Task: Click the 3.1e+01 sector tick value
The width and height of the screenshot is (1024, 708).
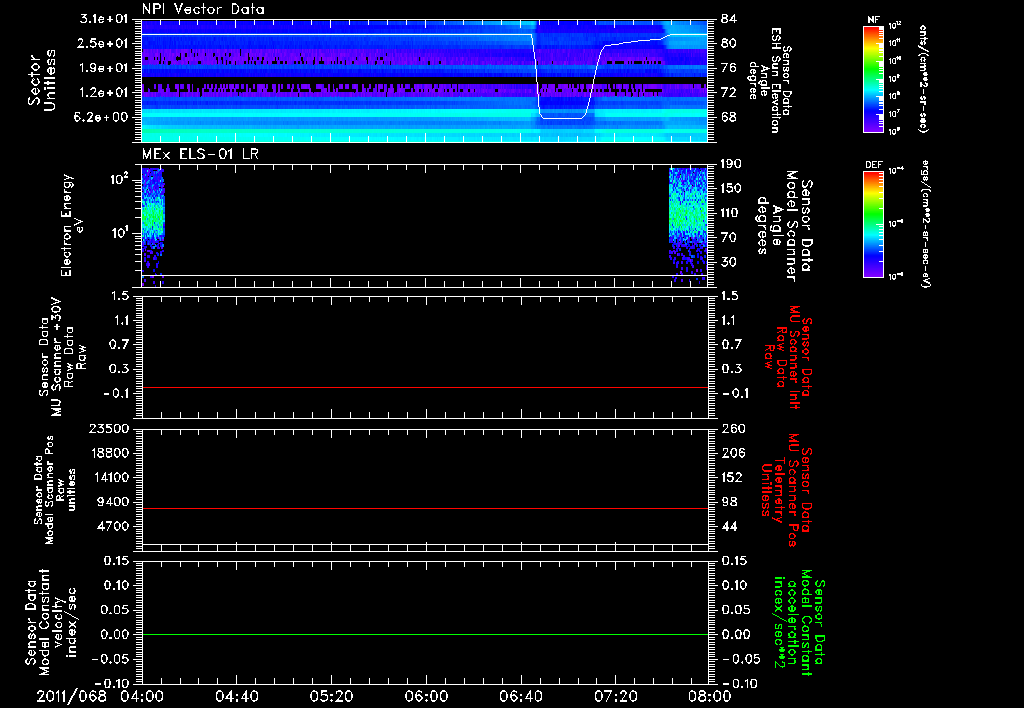Action: [104, 19]
